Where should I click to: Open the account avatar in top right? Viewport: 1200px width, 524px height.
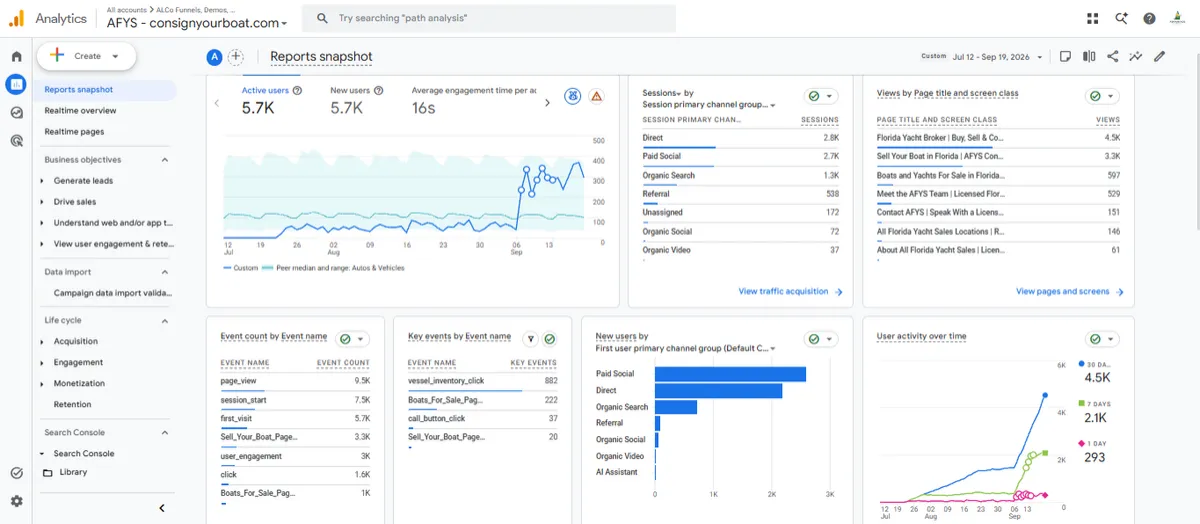coord(1178,18)
